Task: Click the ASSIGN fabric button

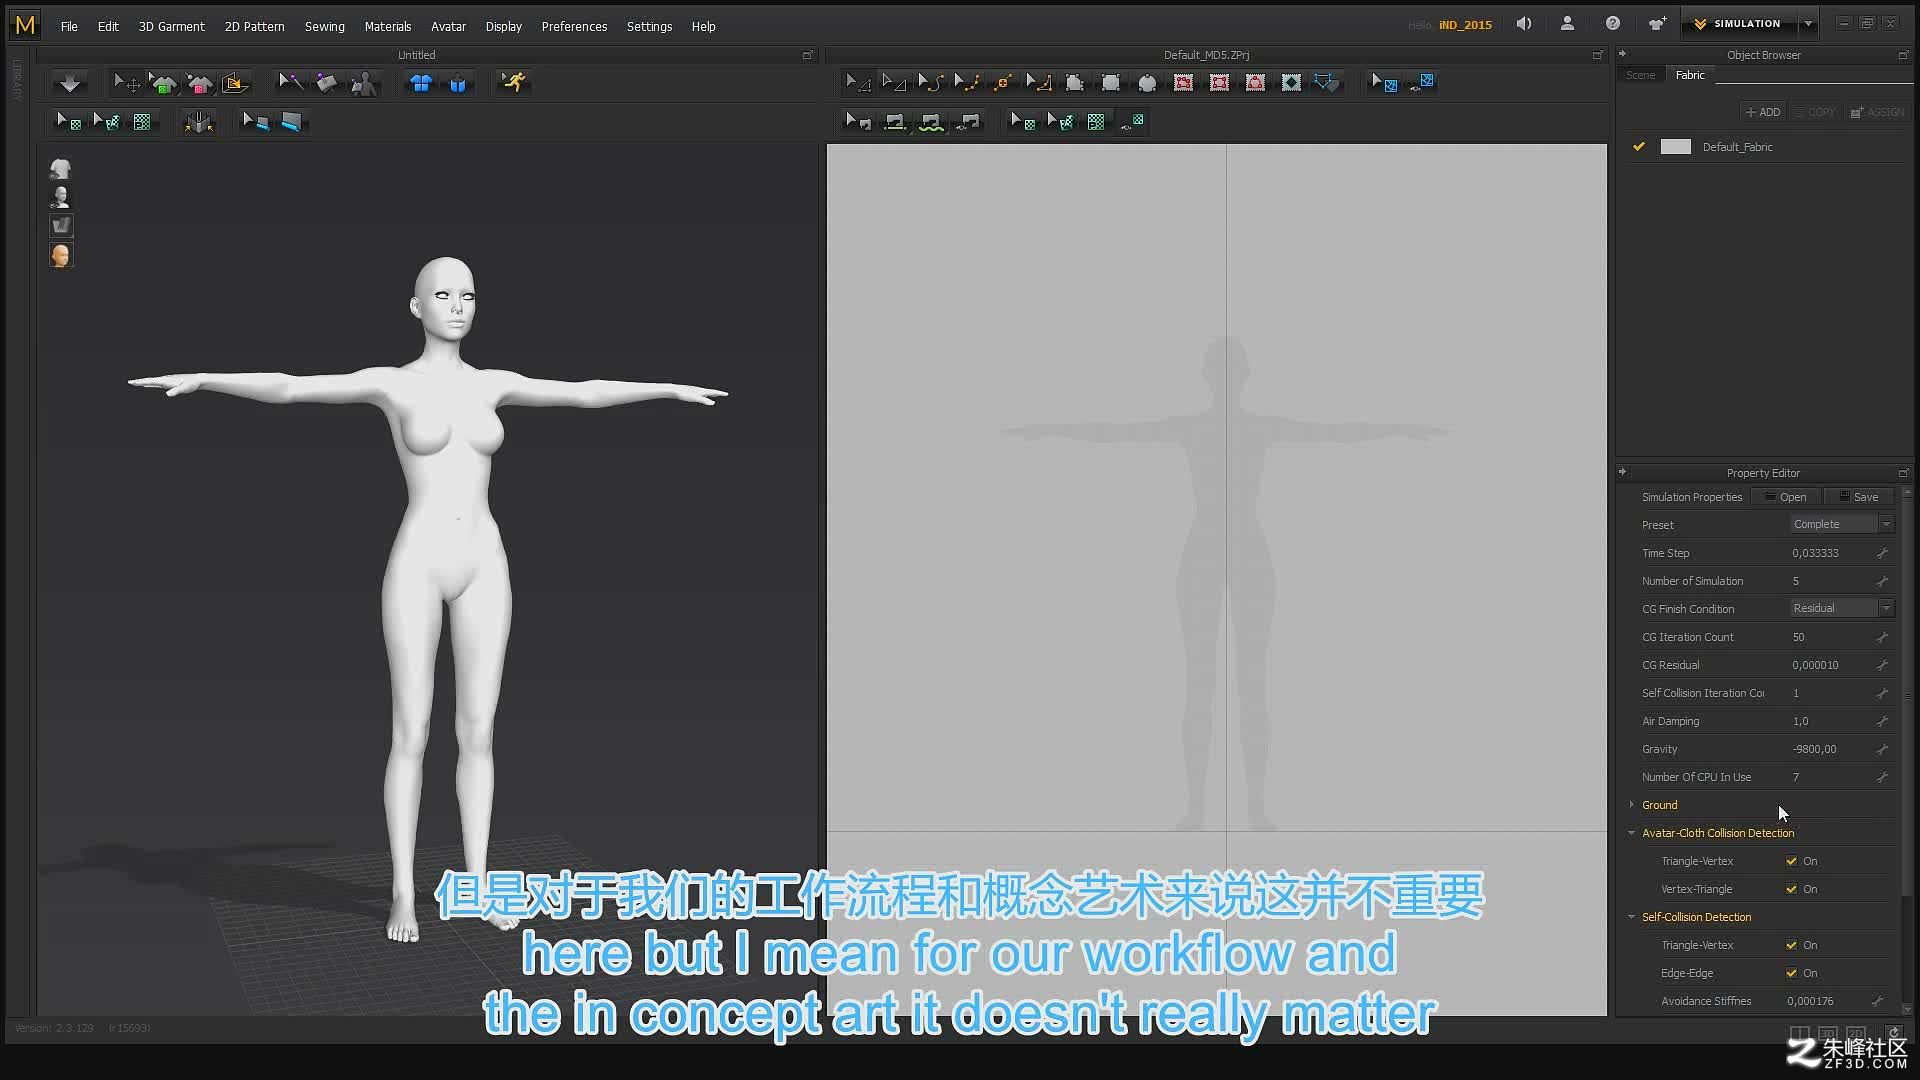Action: pos(1877,112)
